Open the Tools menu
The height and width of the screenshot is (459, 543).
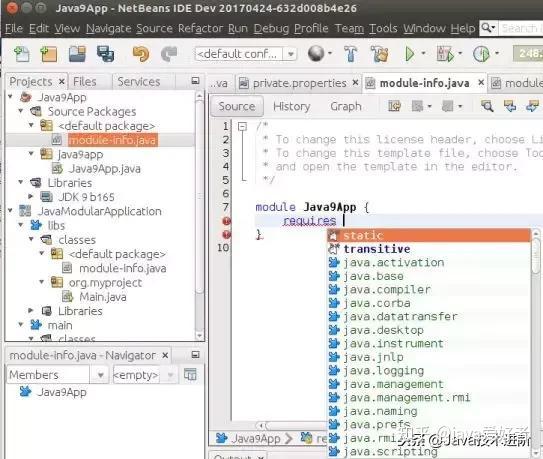[383, 28]
